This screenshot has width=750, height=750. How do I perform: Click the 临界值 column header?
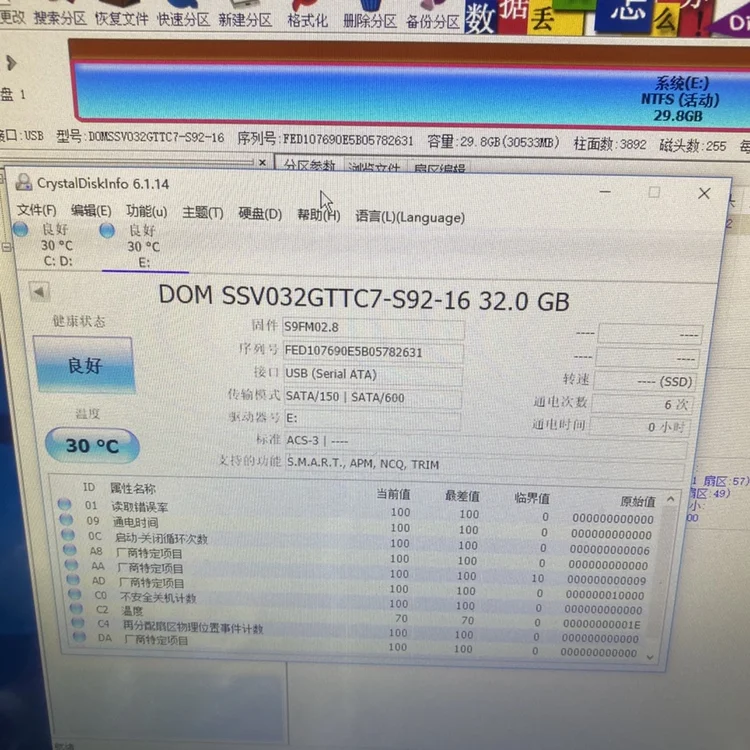[531, 498]
